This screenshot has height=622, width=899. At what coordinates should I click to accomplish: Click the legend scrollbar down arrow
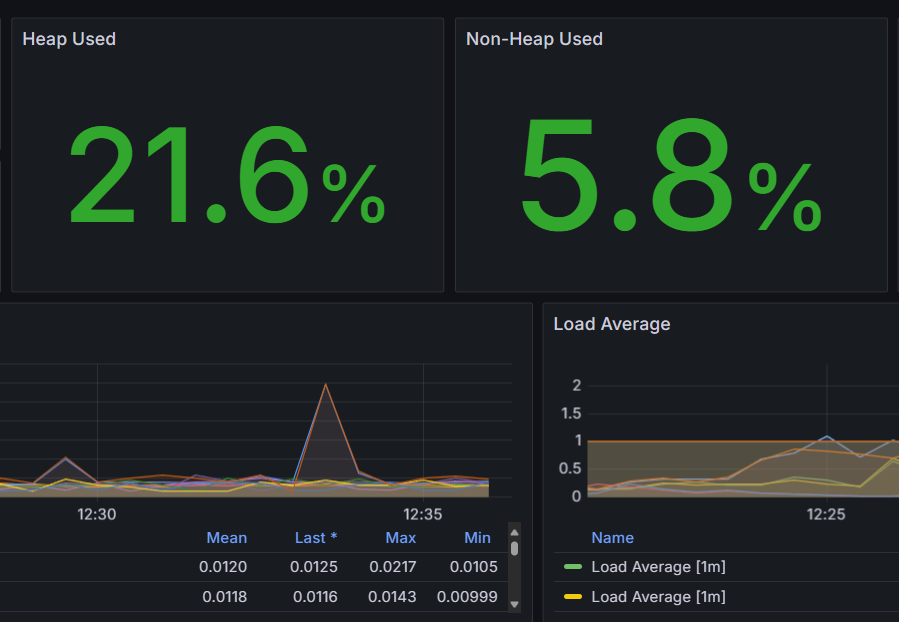(514, 604)
